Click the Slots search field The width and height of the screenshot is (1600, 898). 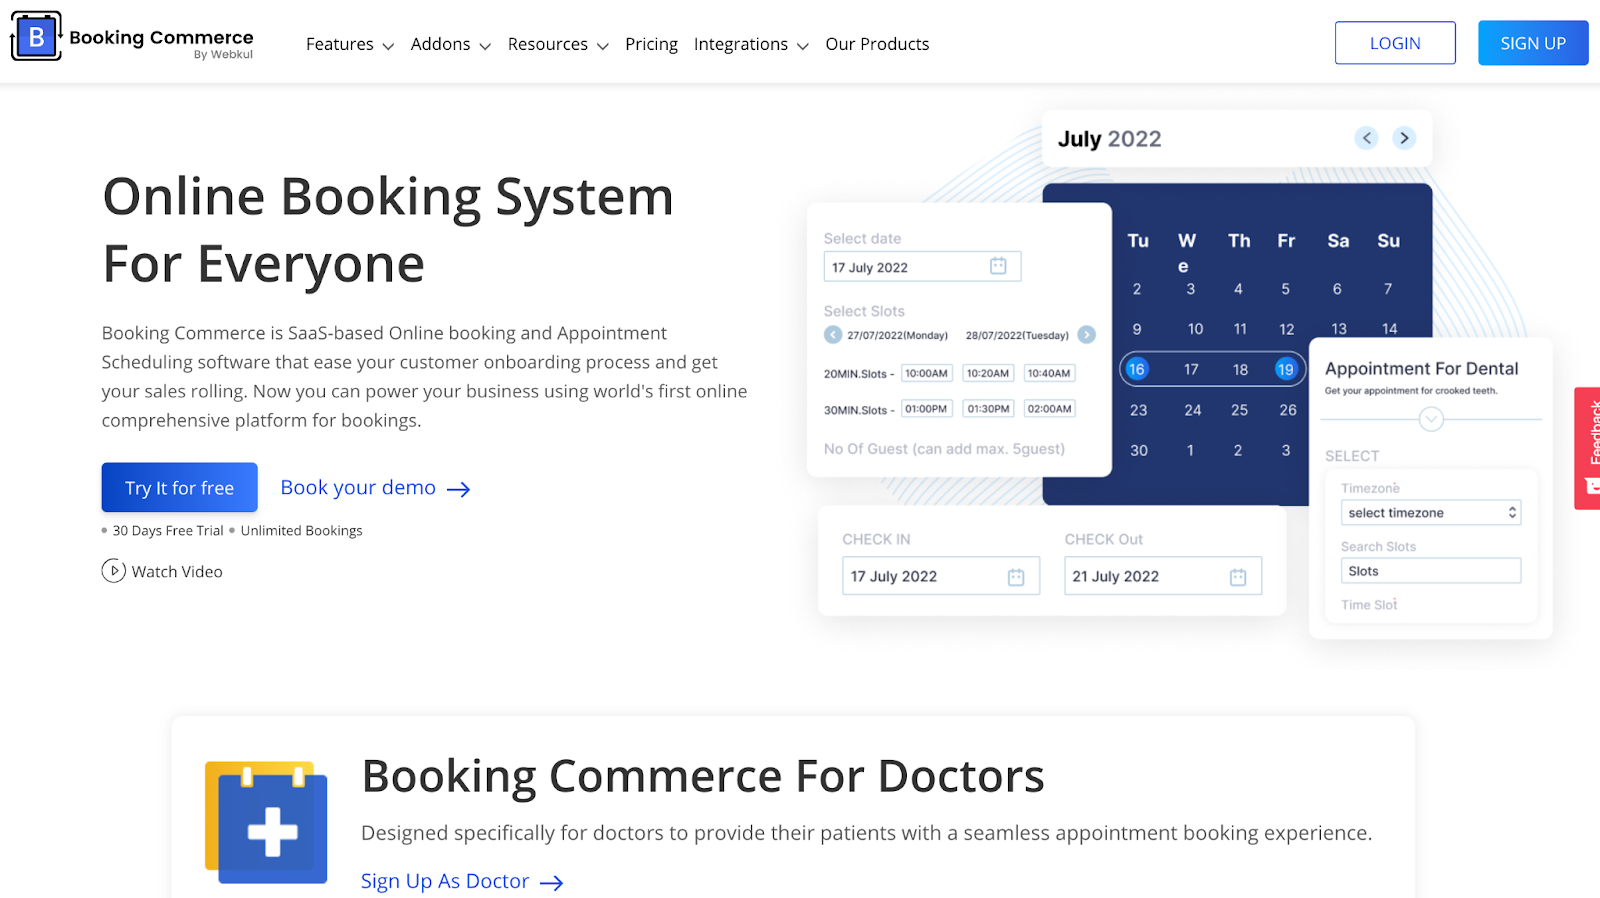[1431, 571]
